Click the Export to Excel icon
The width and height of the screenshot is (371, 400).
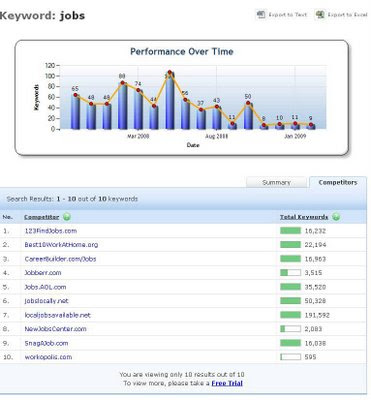(320, 15)
